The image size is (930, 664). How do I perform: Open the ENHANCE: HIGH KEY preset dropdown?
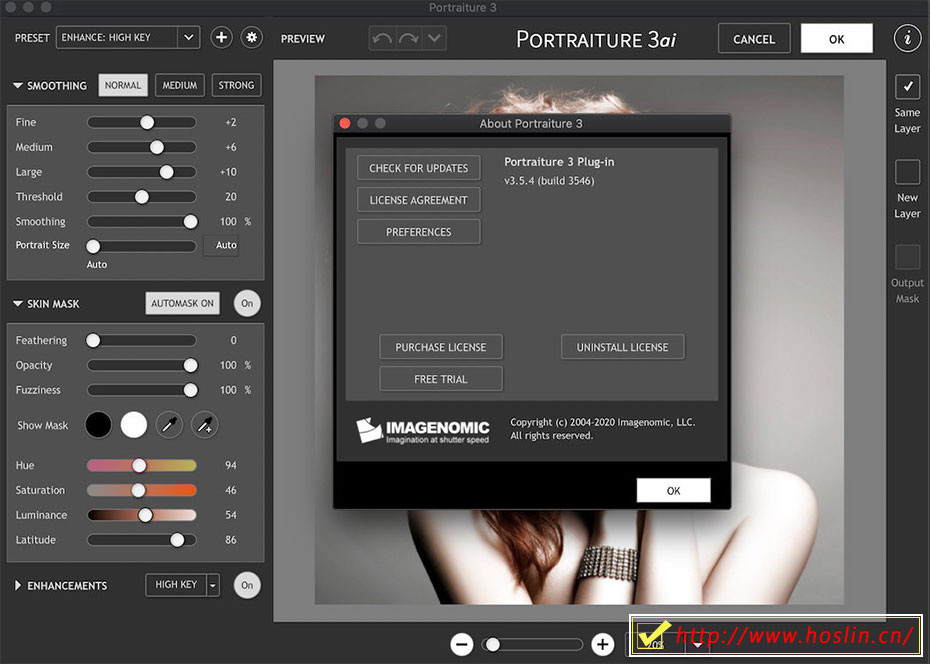[x=188, y=37]
